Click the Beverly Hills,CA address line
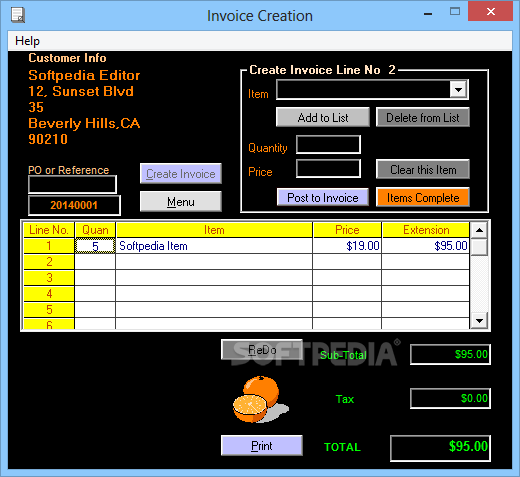 point(84,123)
